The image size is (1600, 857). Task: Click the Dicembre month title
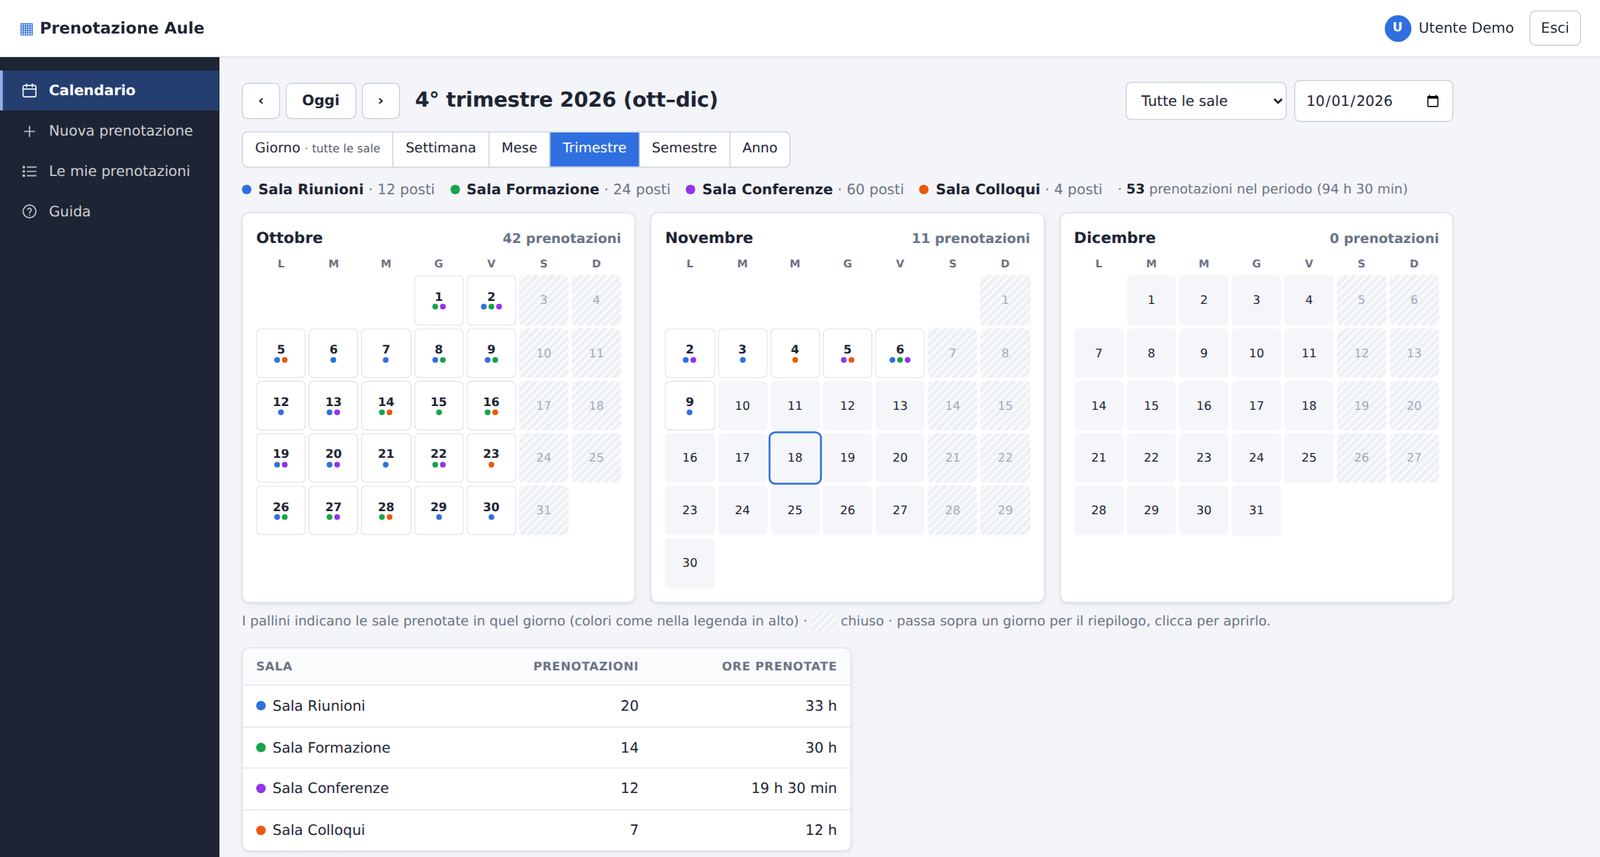click(x=1114, y=238)
